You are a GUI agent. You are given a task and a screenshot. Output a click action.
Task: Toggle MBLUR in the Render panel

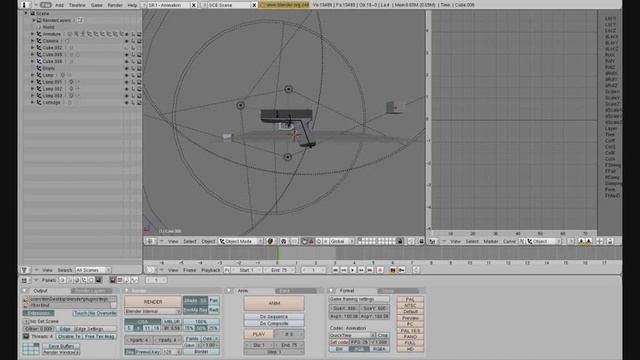pyautogui.click(x=172, y=322)
